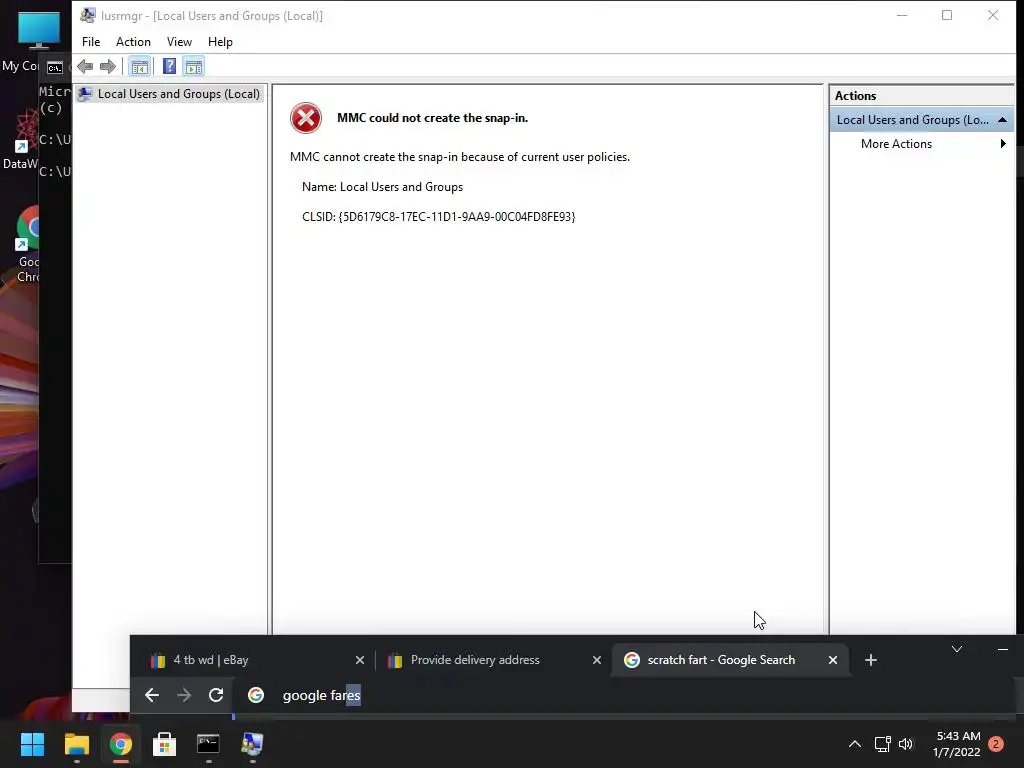Open the Action menu
The width and height of the screenshot is (1024, 768).
coord(133,42)
